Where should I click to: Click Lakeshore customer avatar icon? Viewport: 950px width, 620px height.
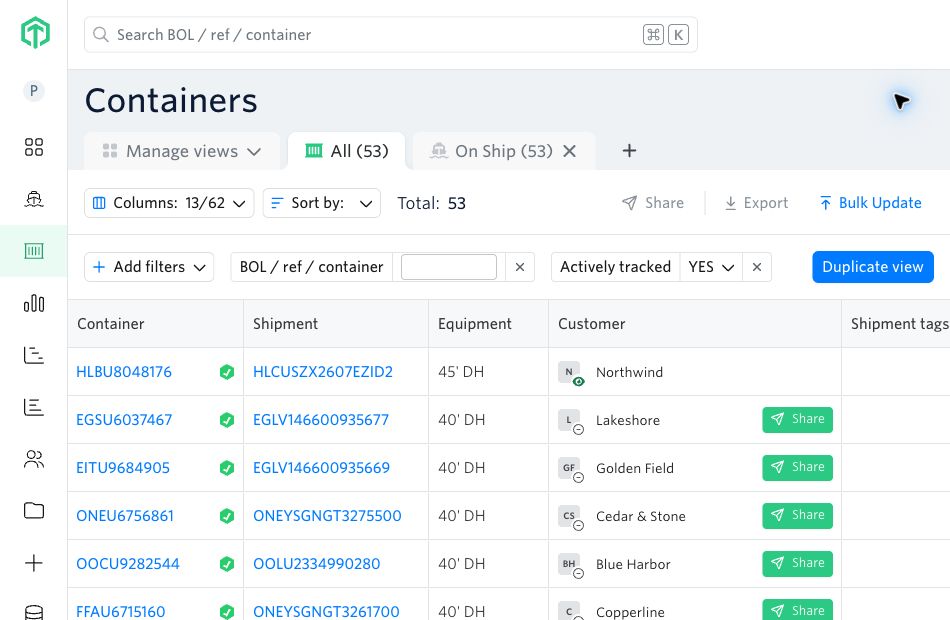[571, 421]
